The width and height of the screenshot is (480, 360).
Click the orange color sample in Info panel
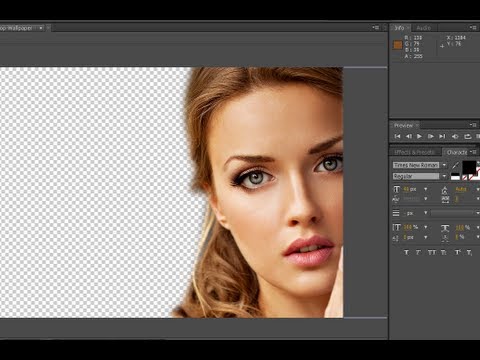[x=398, y=45]
